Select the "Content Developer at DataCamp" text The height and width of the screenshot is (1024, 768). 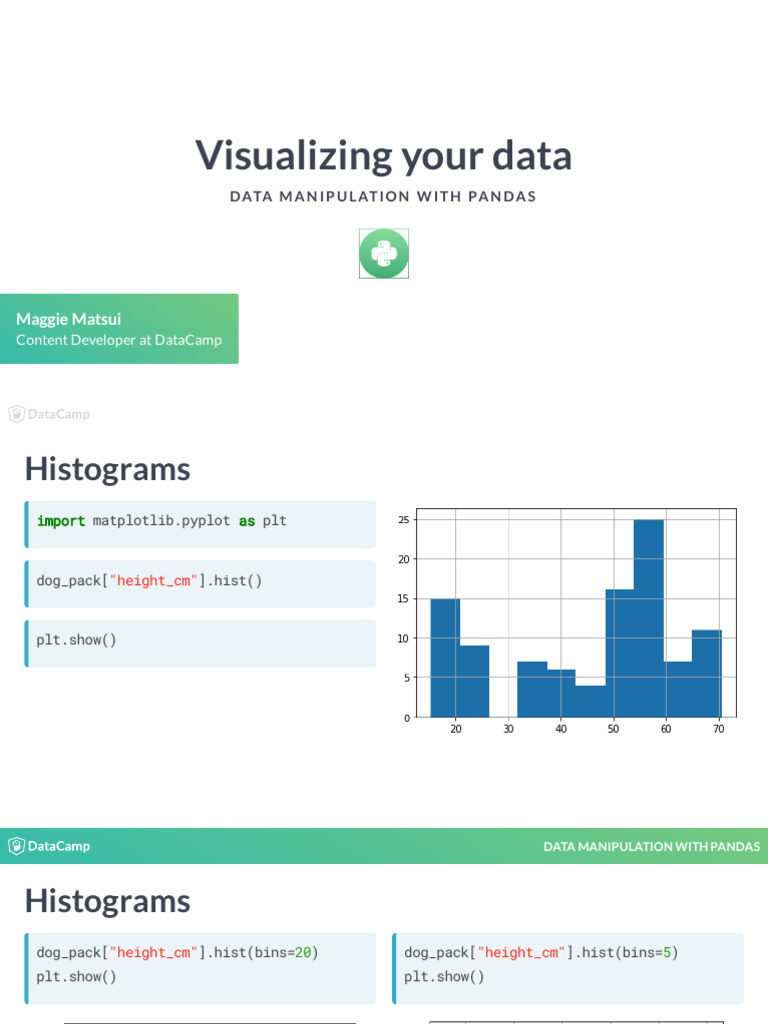click(119, 340)
